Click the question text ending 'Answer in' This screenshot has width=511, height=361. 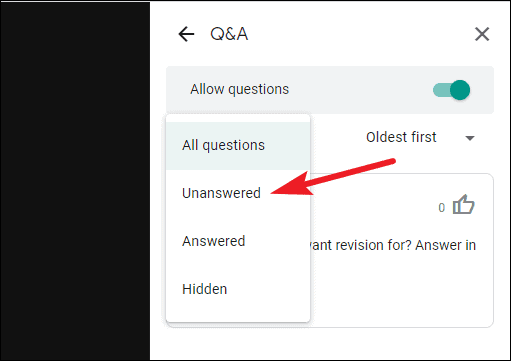click(x=393, y=246)
